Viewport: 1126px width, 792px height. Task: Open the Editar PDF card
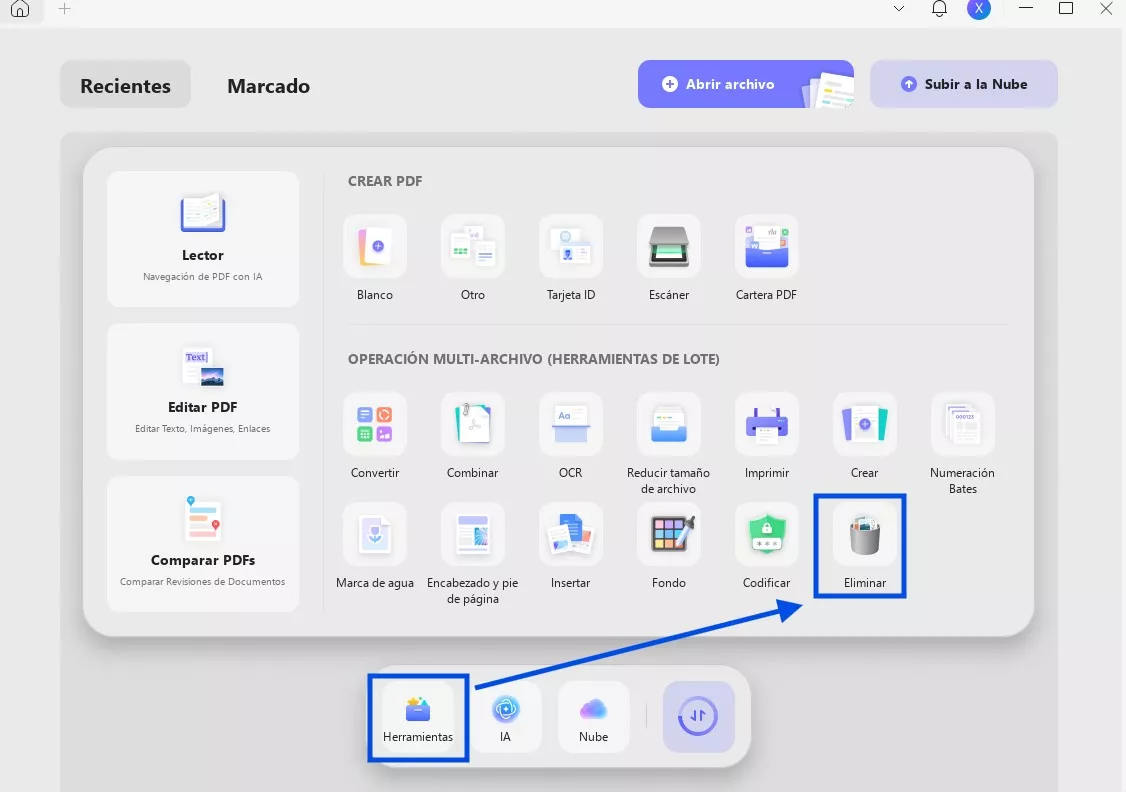click(x=203, y=391)
